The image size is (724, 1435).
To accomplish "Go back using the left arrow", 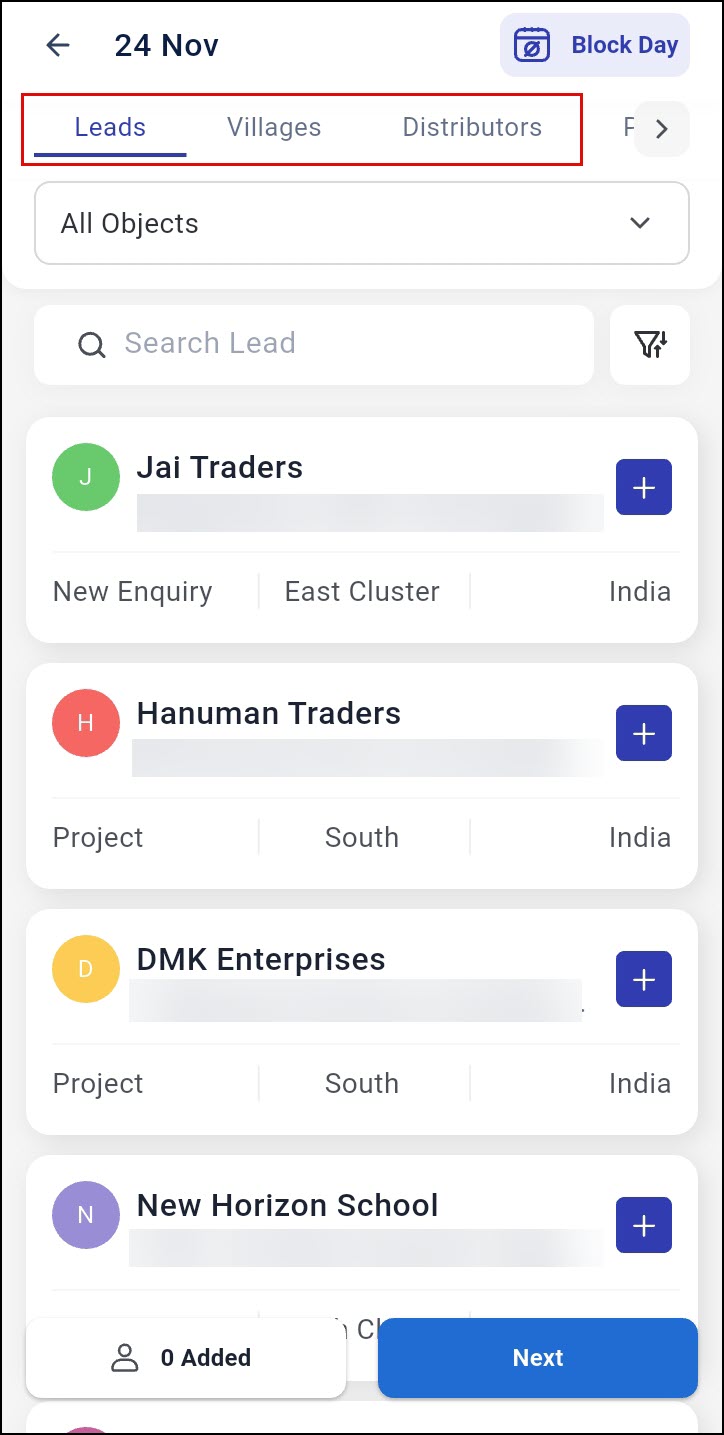I will [x=58, y=45].
